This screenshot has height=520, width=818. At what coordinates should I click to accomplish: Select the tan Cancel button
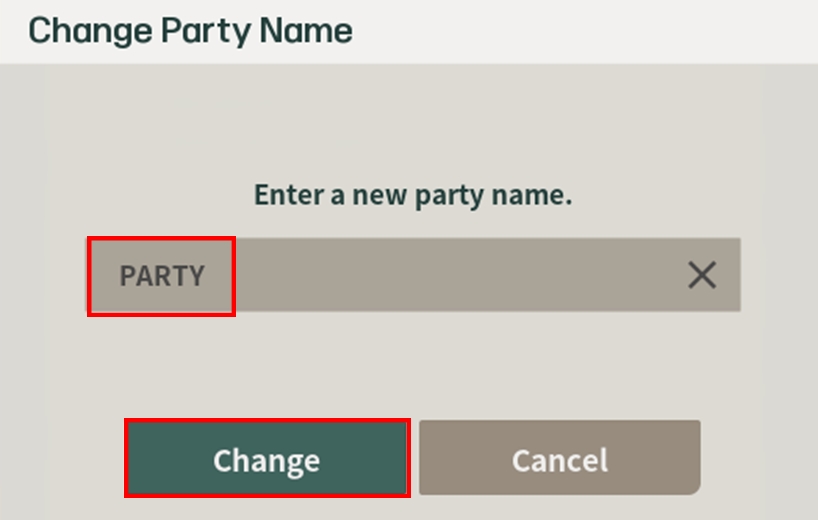pyautogui.click(x=559, y=459)
